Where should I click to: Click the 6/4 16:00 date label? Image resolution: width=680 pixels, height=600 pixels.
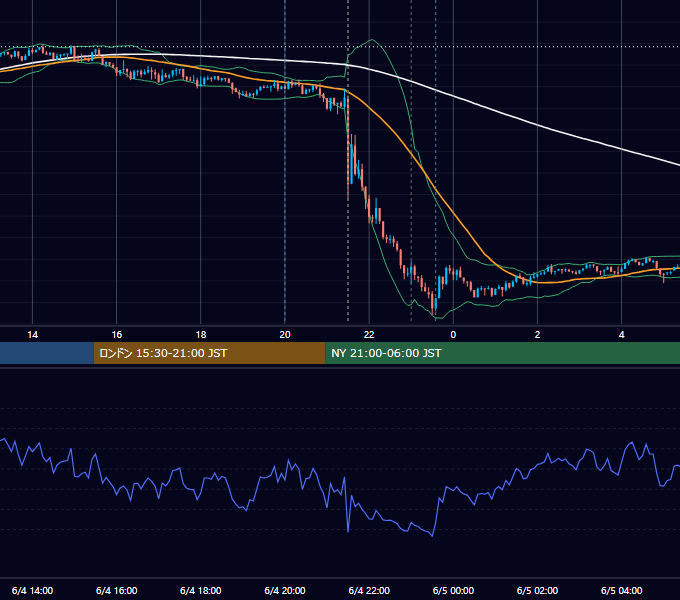[117, 590]
